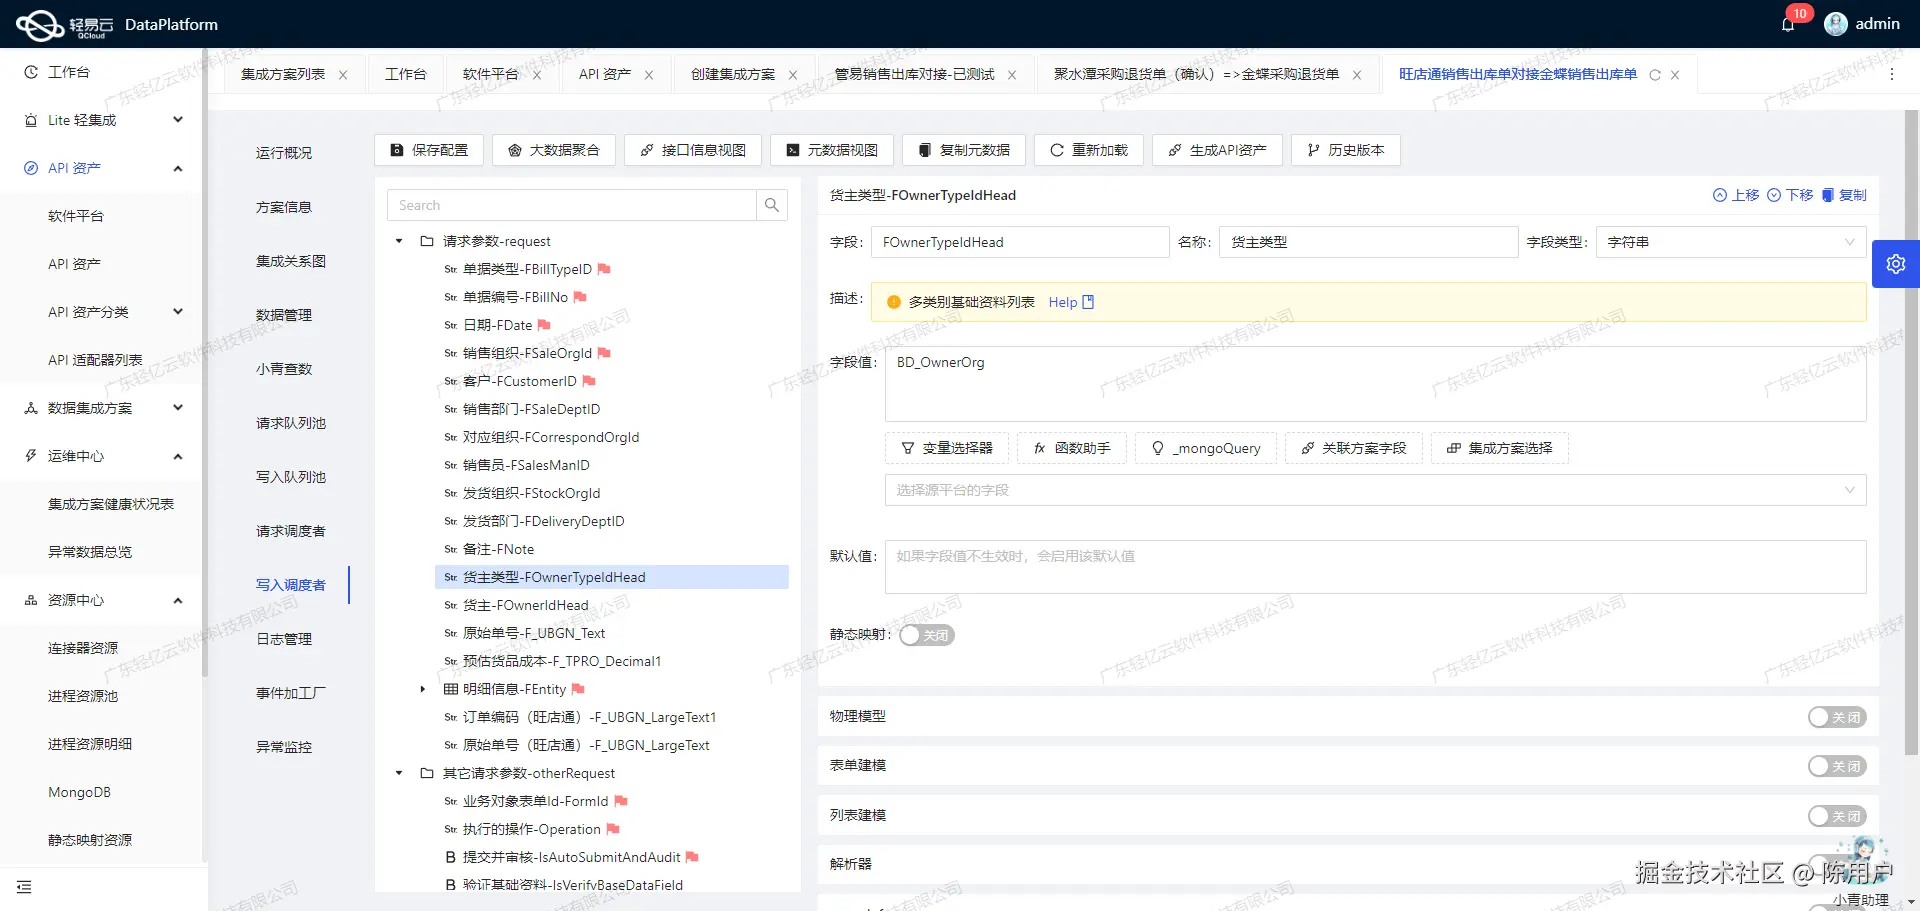Collapse the 请求参数-request tree node
The image size is (1920, 911).
point(398,241)
